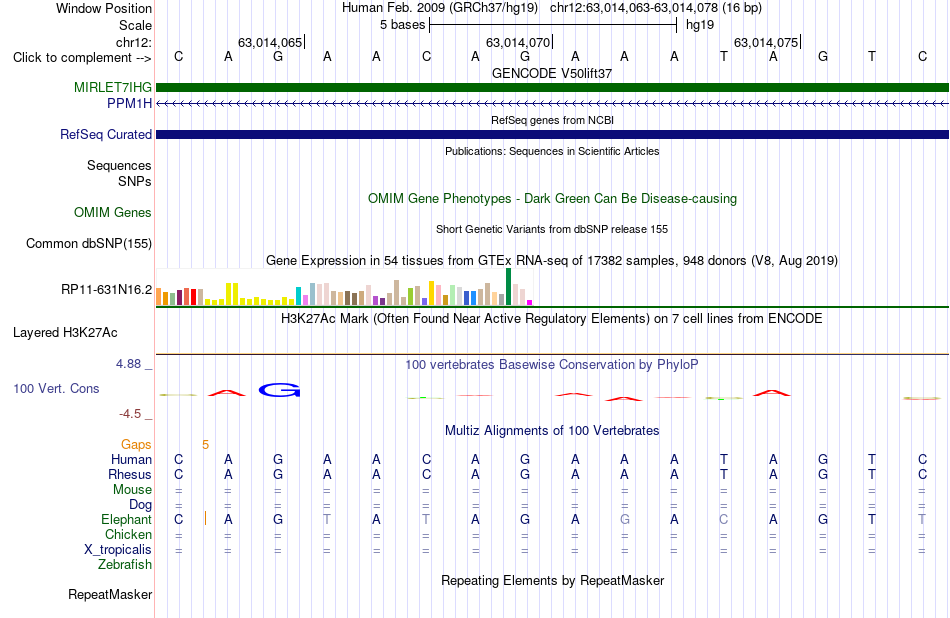Open '100 vertebrates Basewise Conservation by PhyloP'
The height and width of the screenshot is (618, 950).
[552, 365]
